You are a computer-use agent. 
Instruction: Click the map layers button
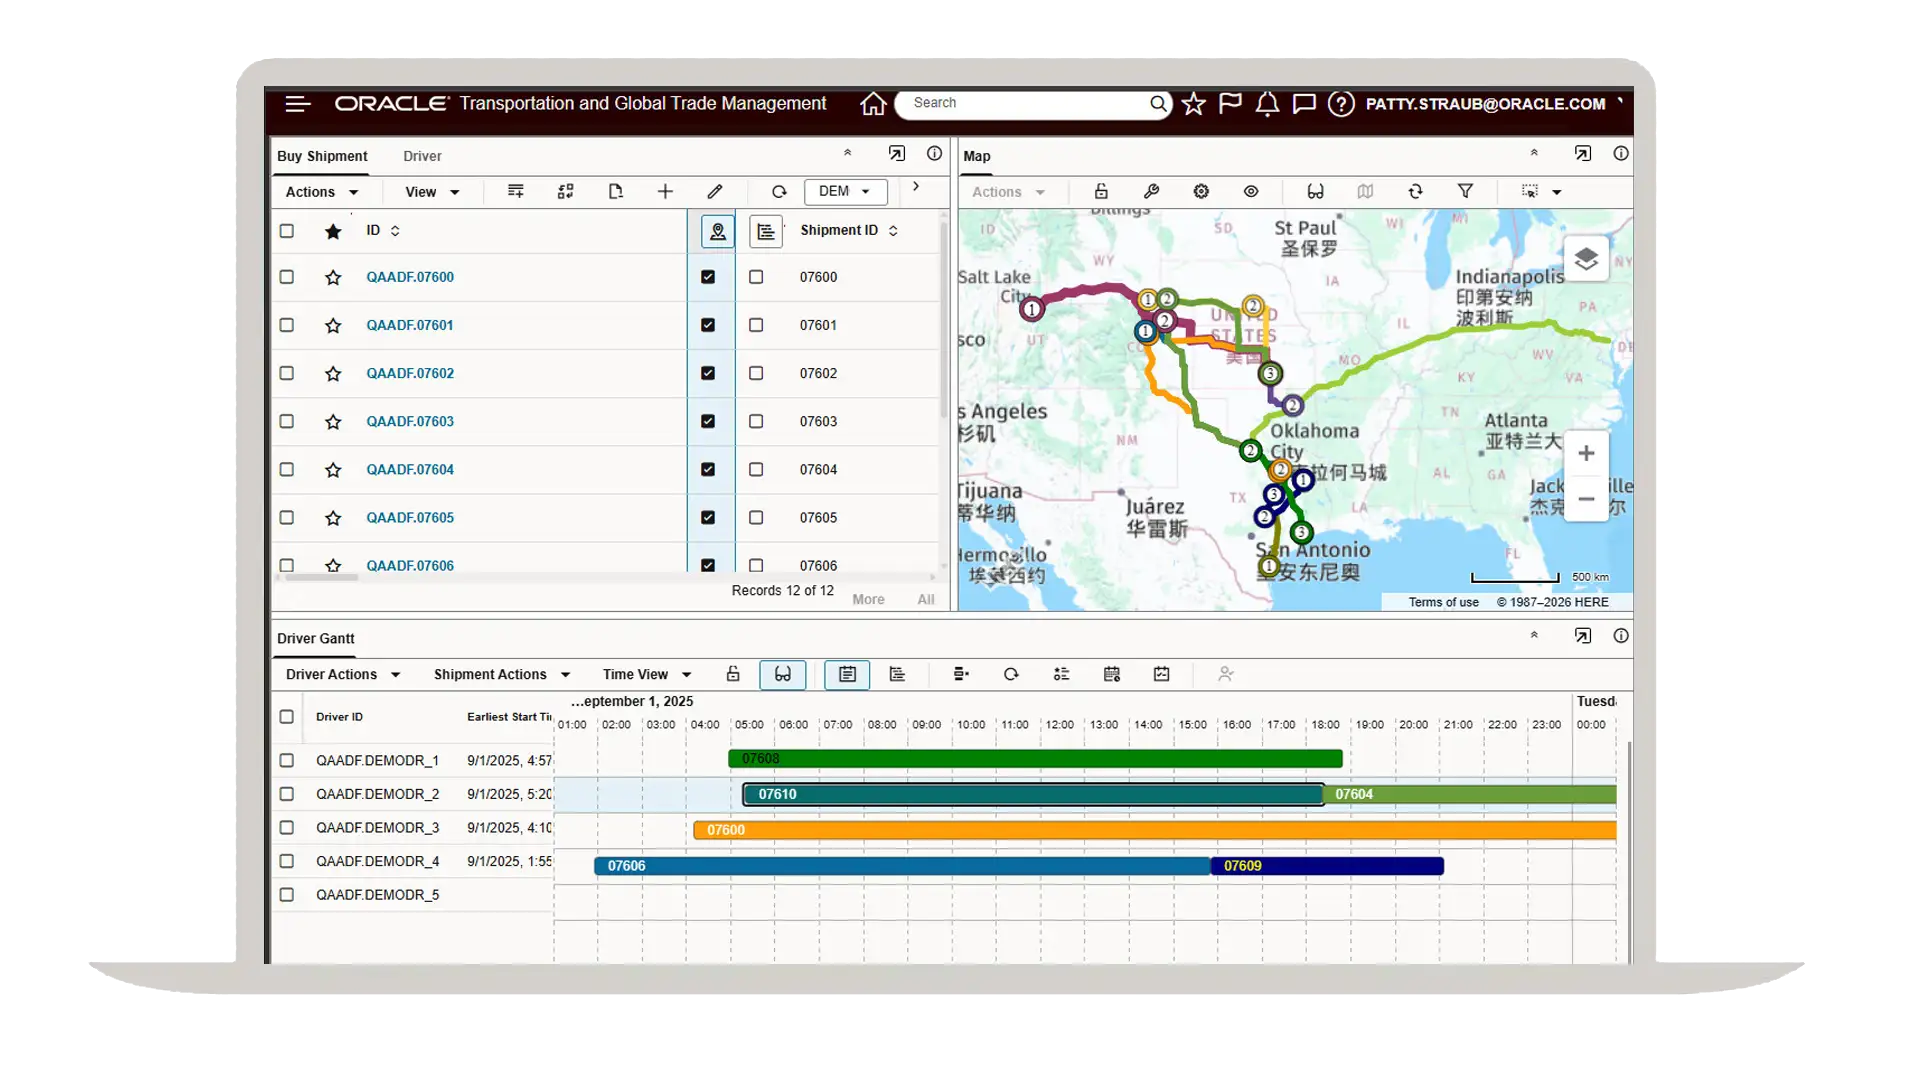(1585, 260)
